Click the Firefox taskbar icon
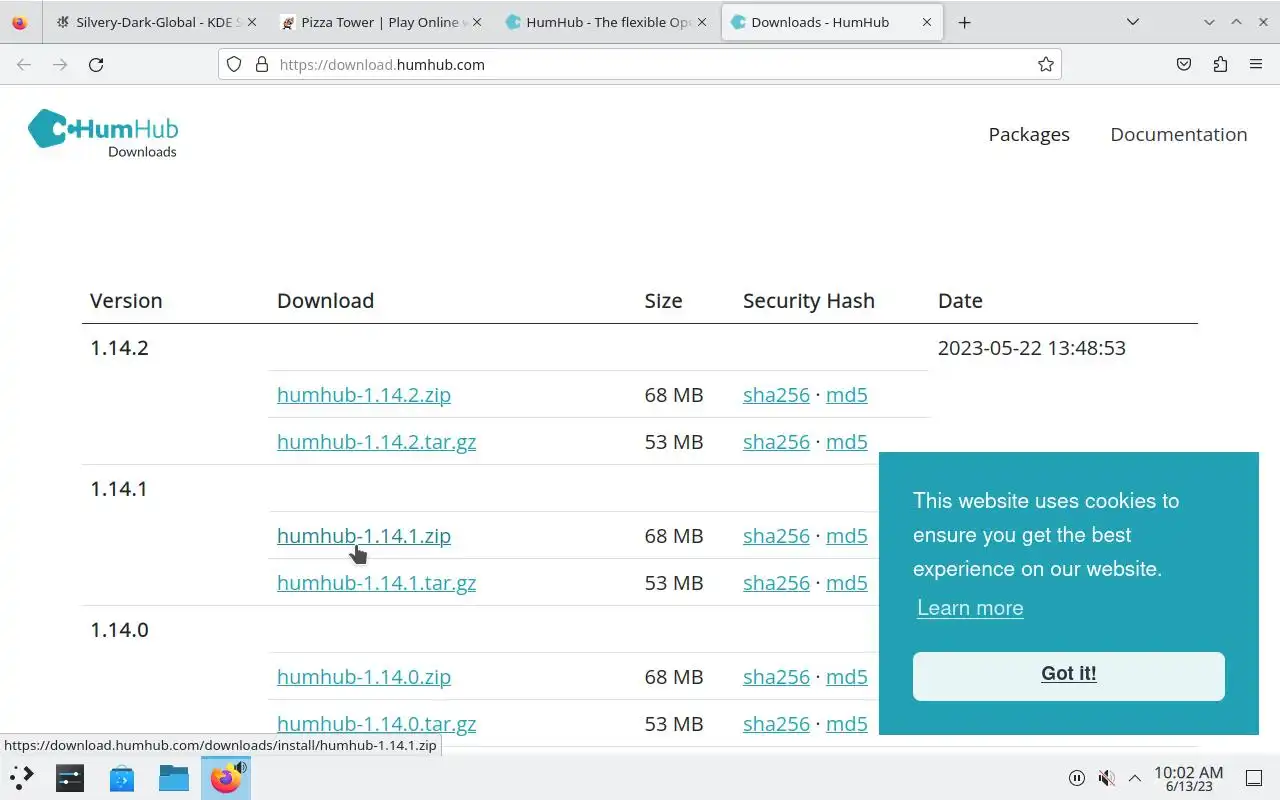The width and height of the screenshot is (1280, 800). tap(226, 777)
